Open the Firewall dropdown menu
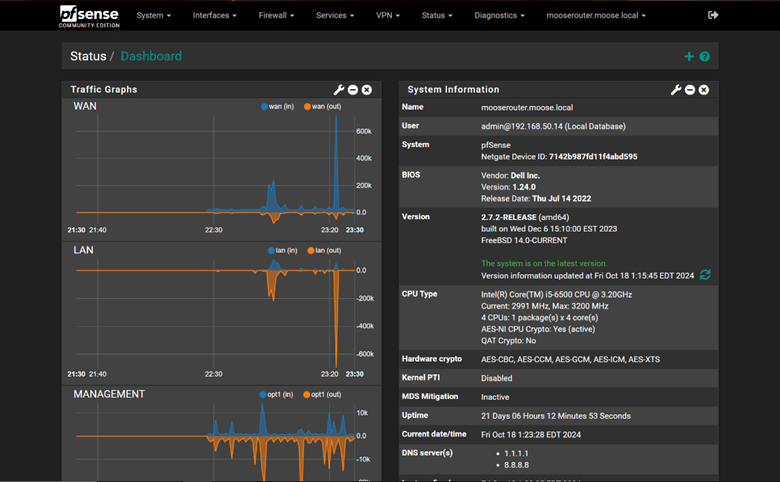This screenshot has height=482, width=780. click(276, 15)
